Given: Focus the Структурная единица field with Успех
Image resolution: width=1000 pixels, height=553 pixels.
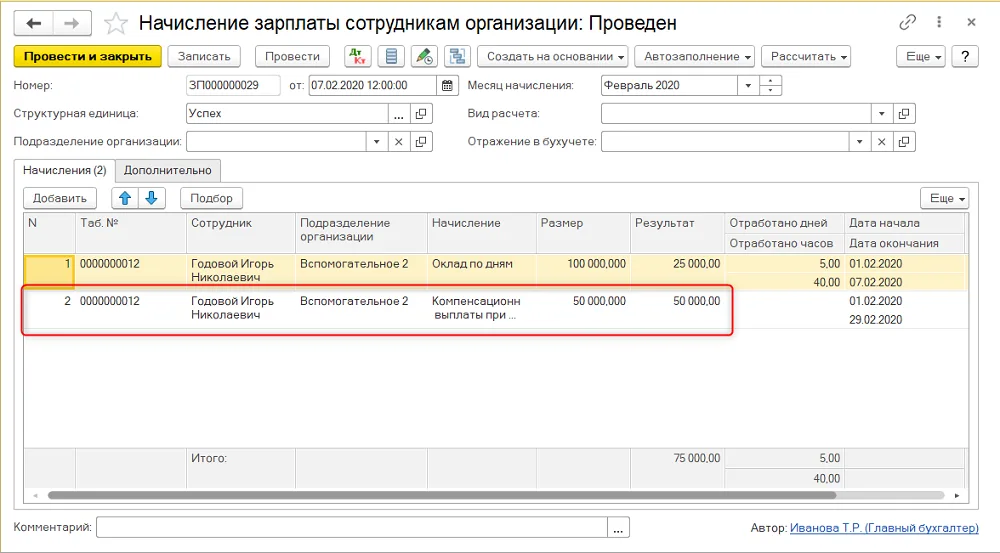Looking at the screenshot, I should (287, 114).
